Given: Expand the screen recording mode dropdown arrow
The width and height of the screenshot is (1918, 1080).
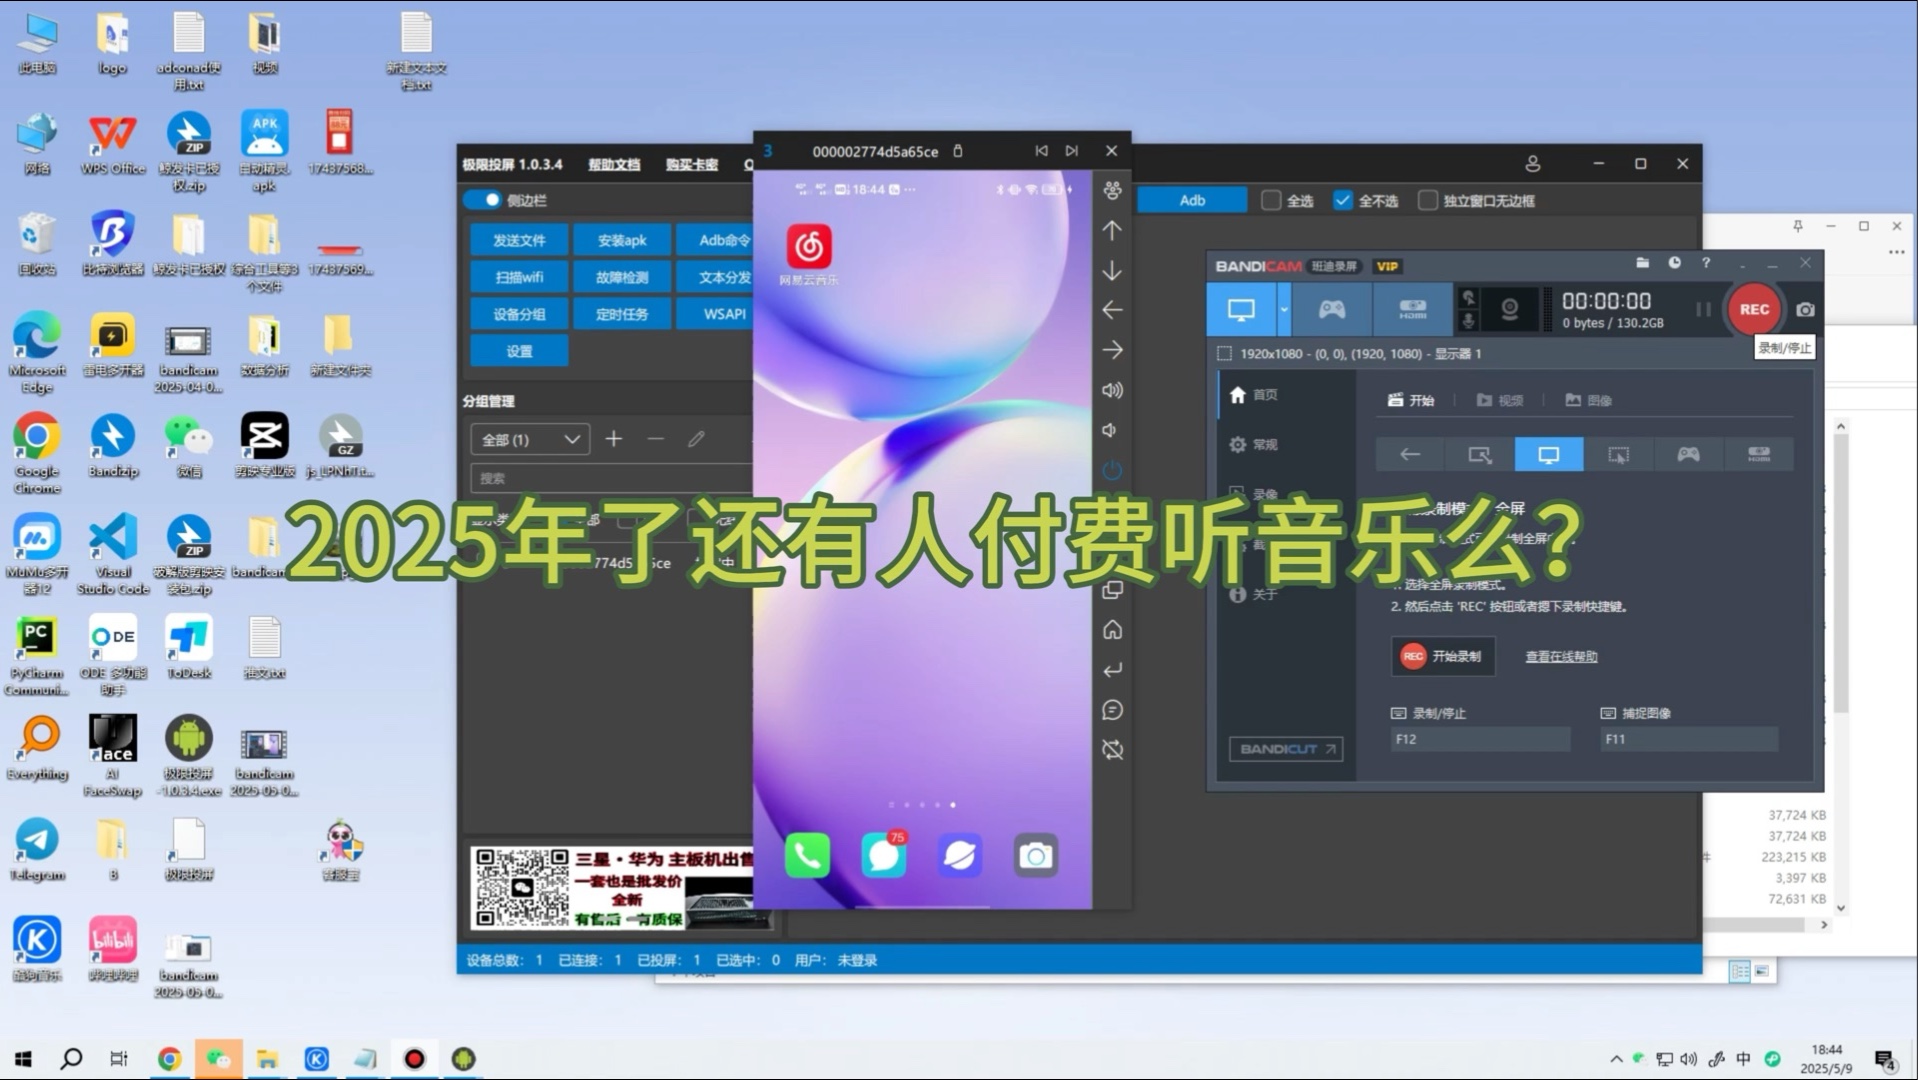Looking at the screenshot, I should coord(1284,310).
